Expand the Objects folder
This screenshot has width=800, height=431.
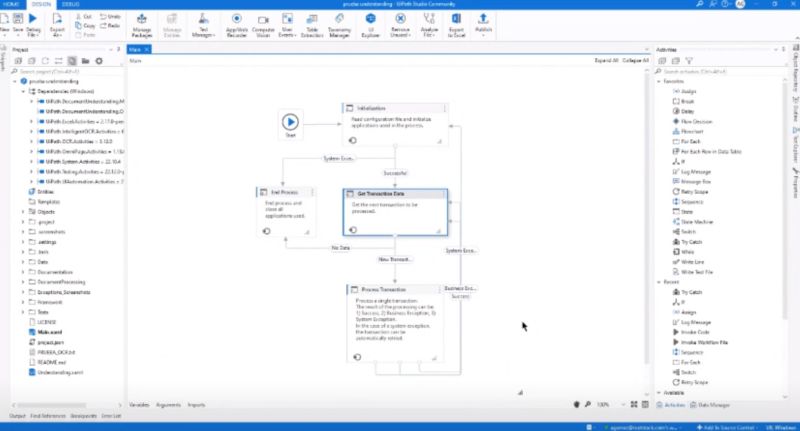click(x=23, y=212)
